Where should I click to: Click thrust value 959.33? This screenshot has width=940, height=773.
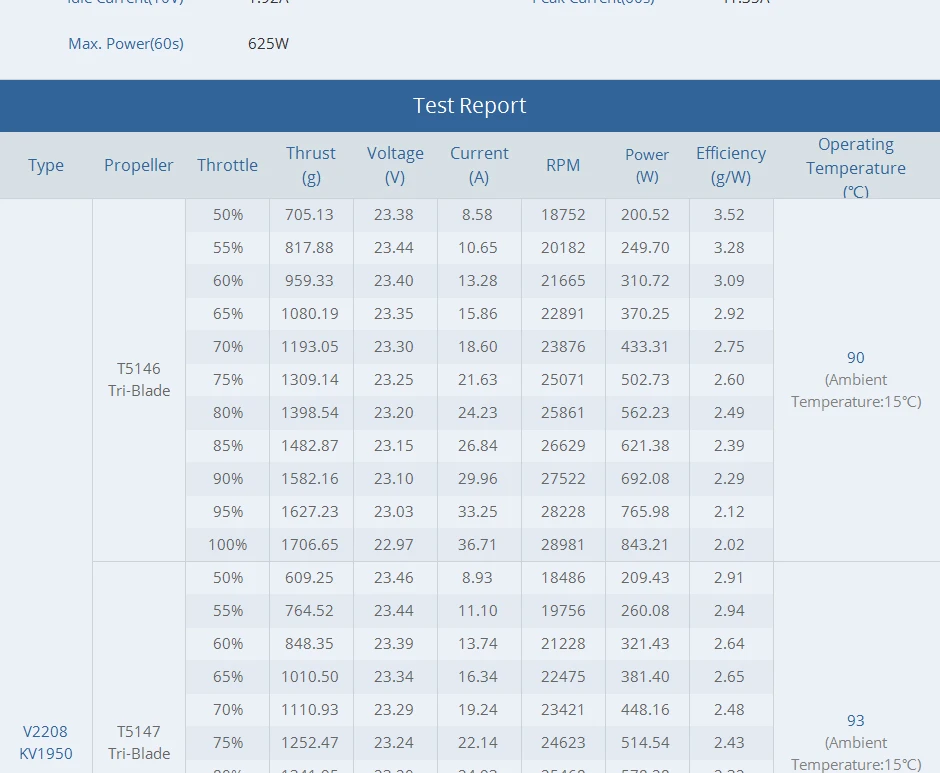[309, 281]
